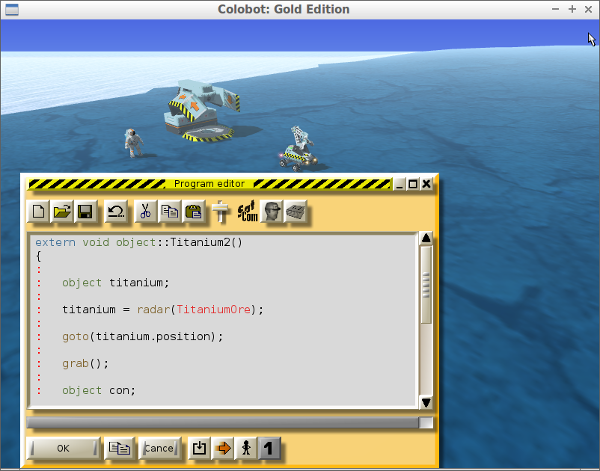
Task: Run the program with orange arrow
Action: tap(223, 448)
